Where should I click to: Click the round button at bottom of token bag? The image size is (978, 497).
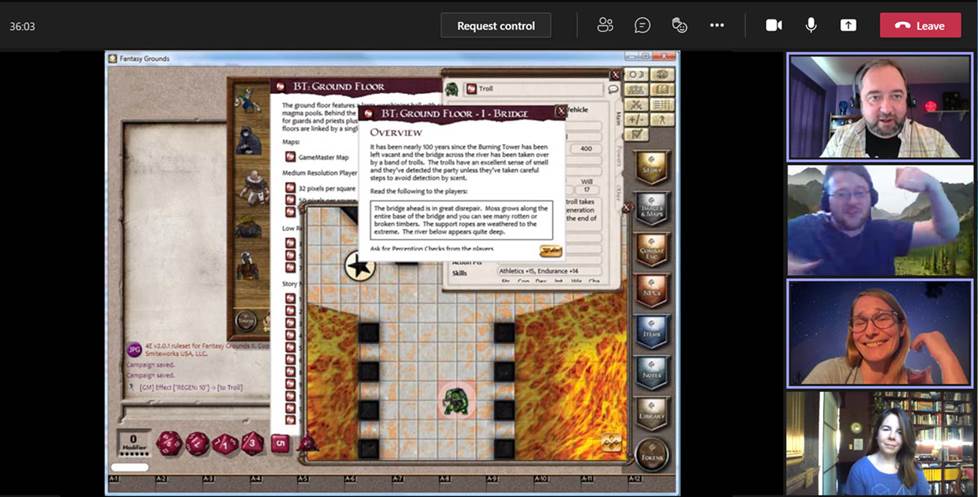coord(246,321)
